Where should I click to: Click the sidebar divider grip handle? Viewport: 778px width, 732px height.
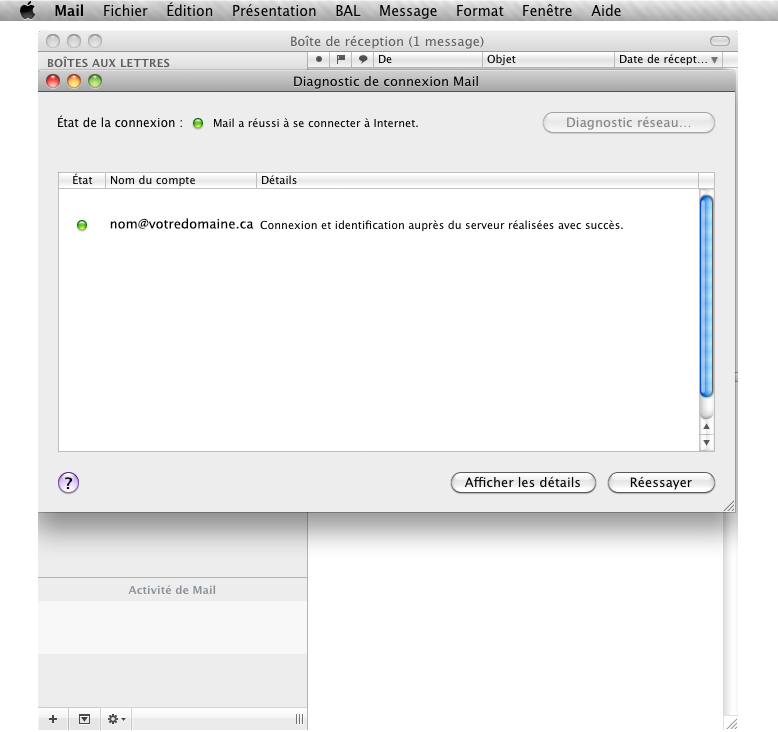[299, 719]
